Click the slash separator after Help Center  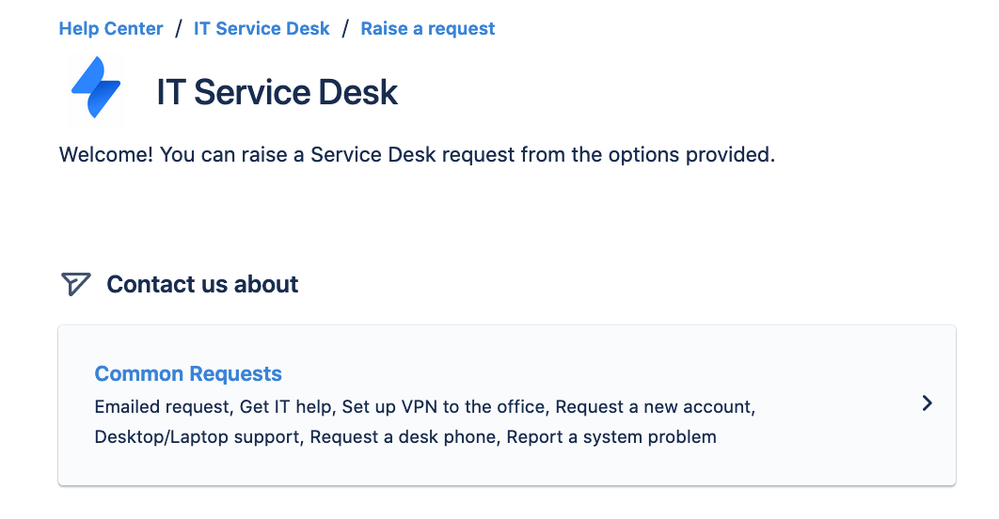pos(179,29)
